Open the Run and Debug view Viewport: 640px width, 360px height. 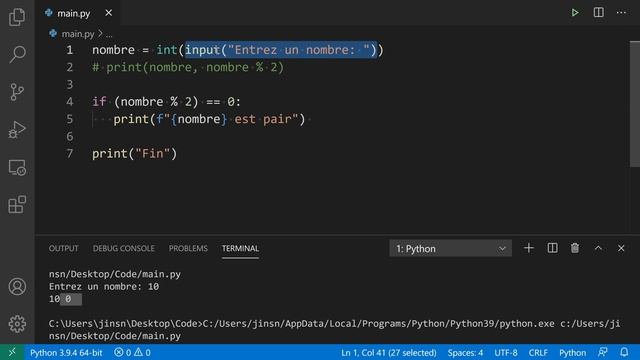click(17, 129)
